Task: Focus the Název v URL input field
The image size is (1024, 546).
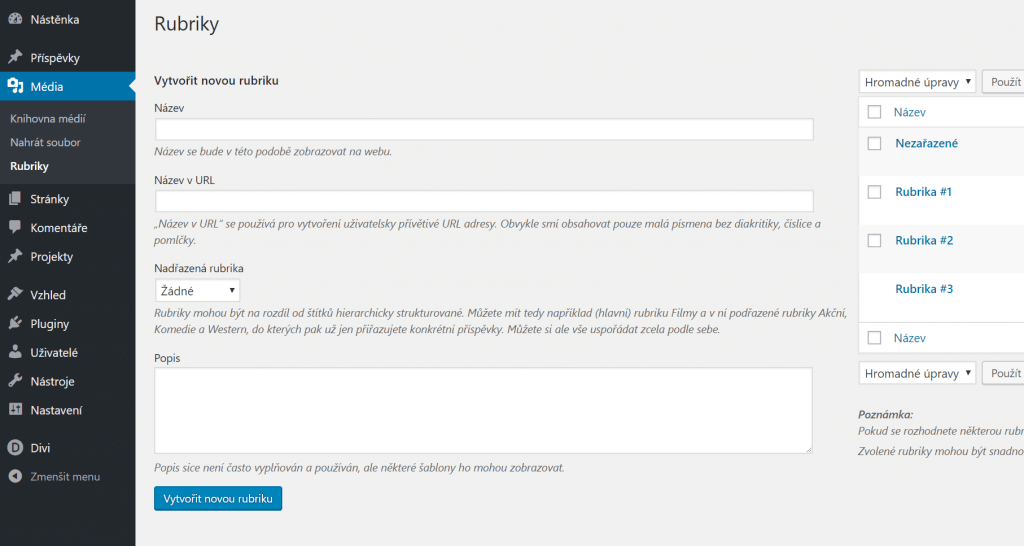Action: pos(484,201)
